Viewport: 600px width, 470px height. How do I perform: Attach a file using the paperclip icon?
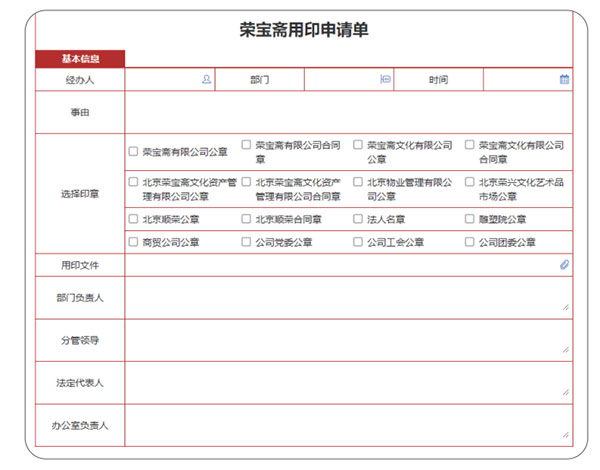[564, 264]
